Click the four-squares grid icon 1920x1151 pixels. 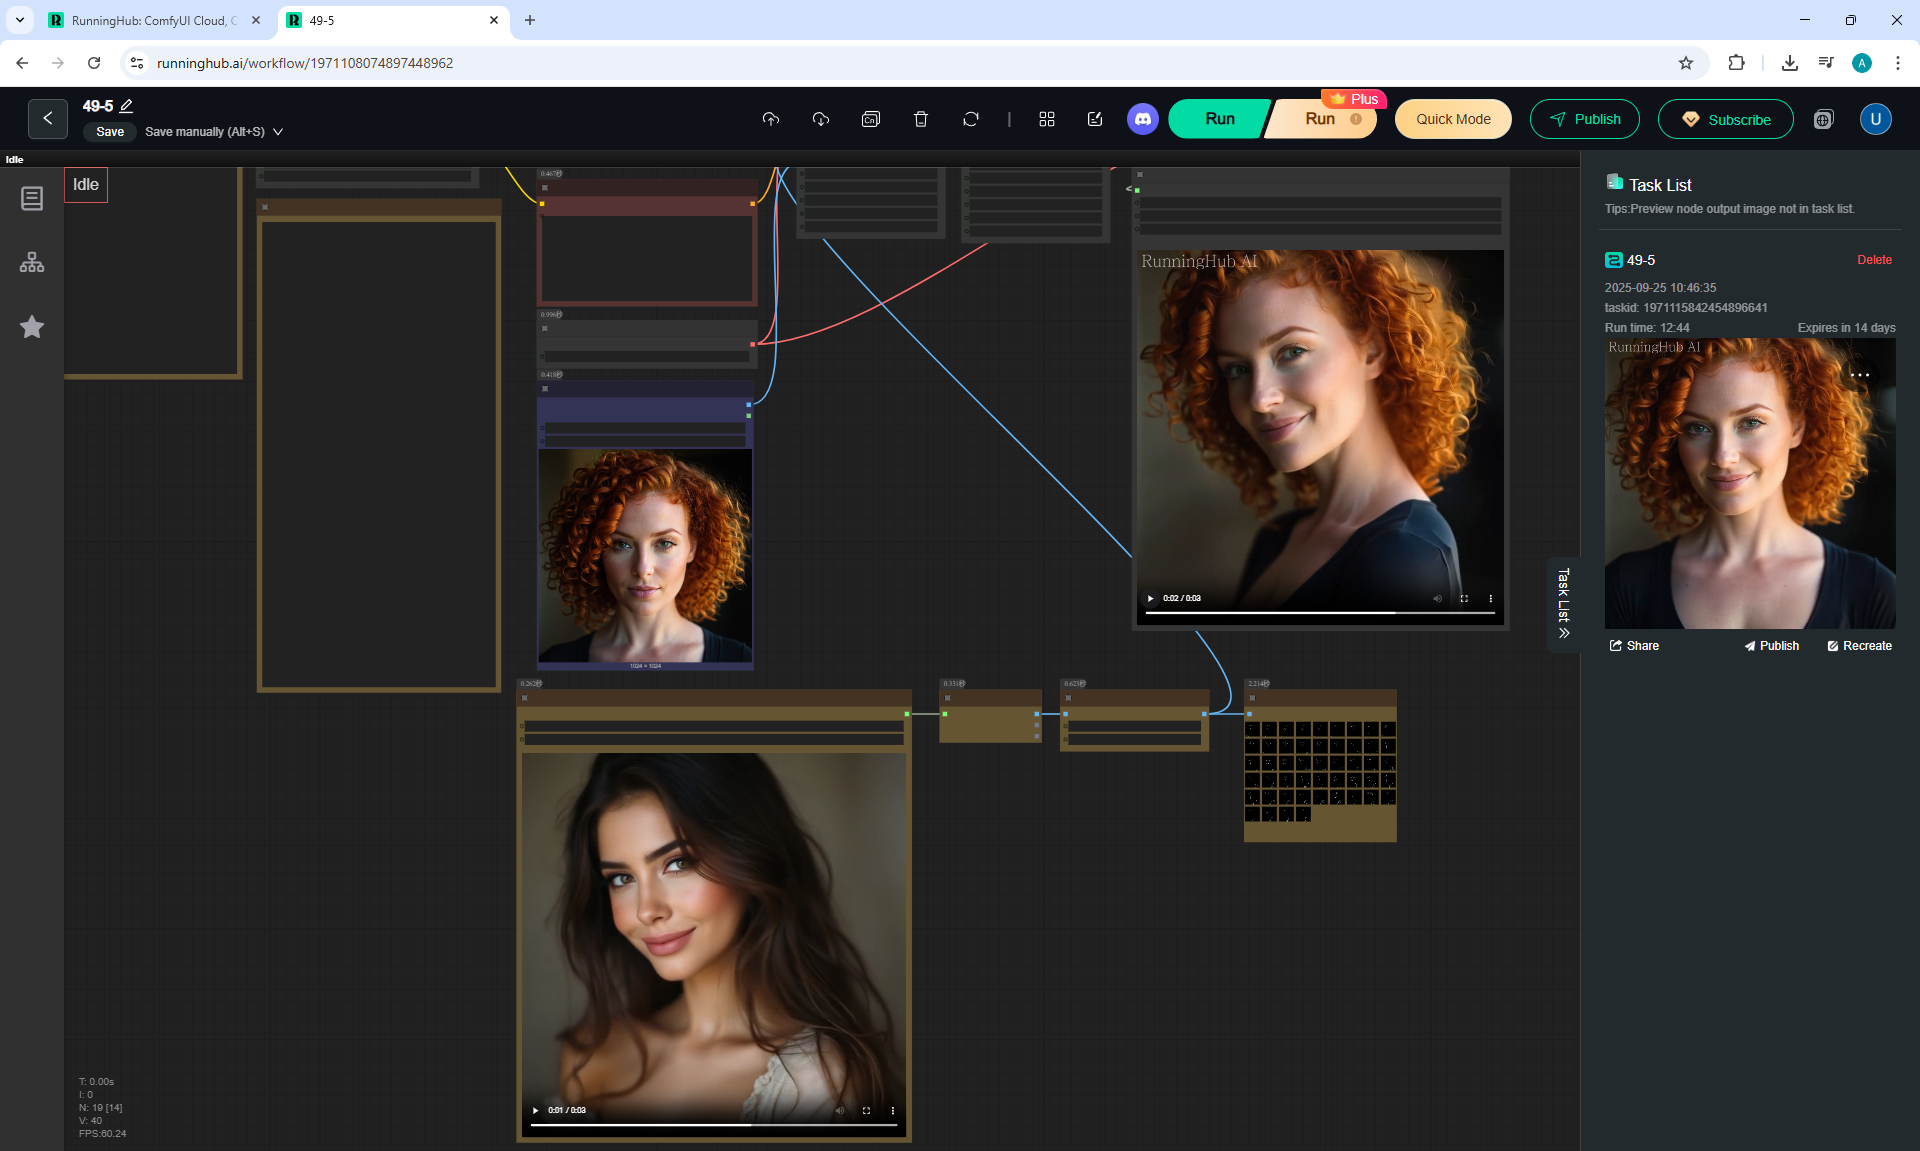pos(1046,119)
